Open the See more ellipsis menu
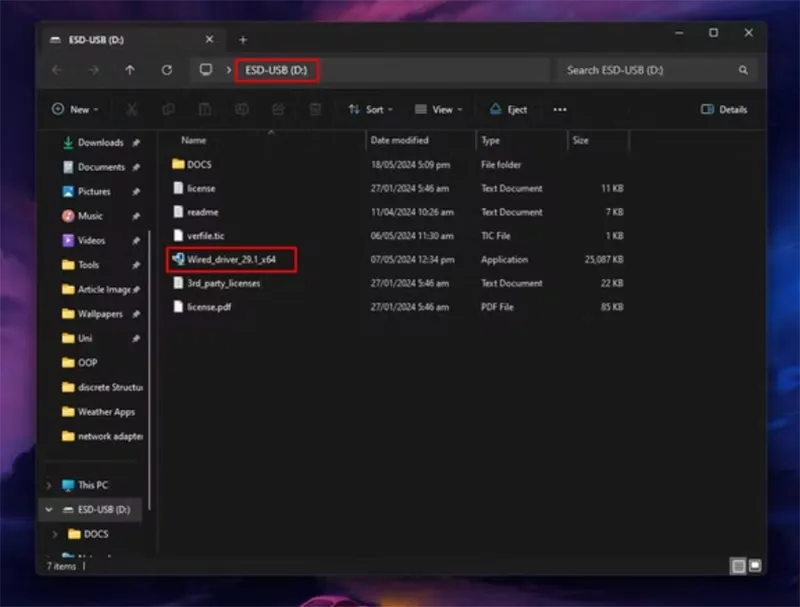The height and width of the screenshot is (607, 800). 559,109
